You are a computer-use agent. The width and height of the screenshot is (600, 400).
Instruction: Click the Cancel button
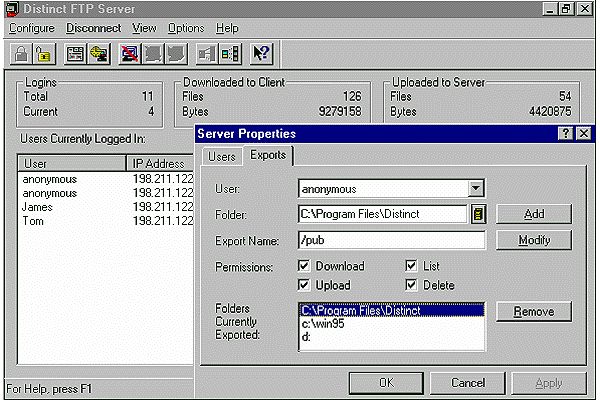pyautogui.click(x=468, y=383)
